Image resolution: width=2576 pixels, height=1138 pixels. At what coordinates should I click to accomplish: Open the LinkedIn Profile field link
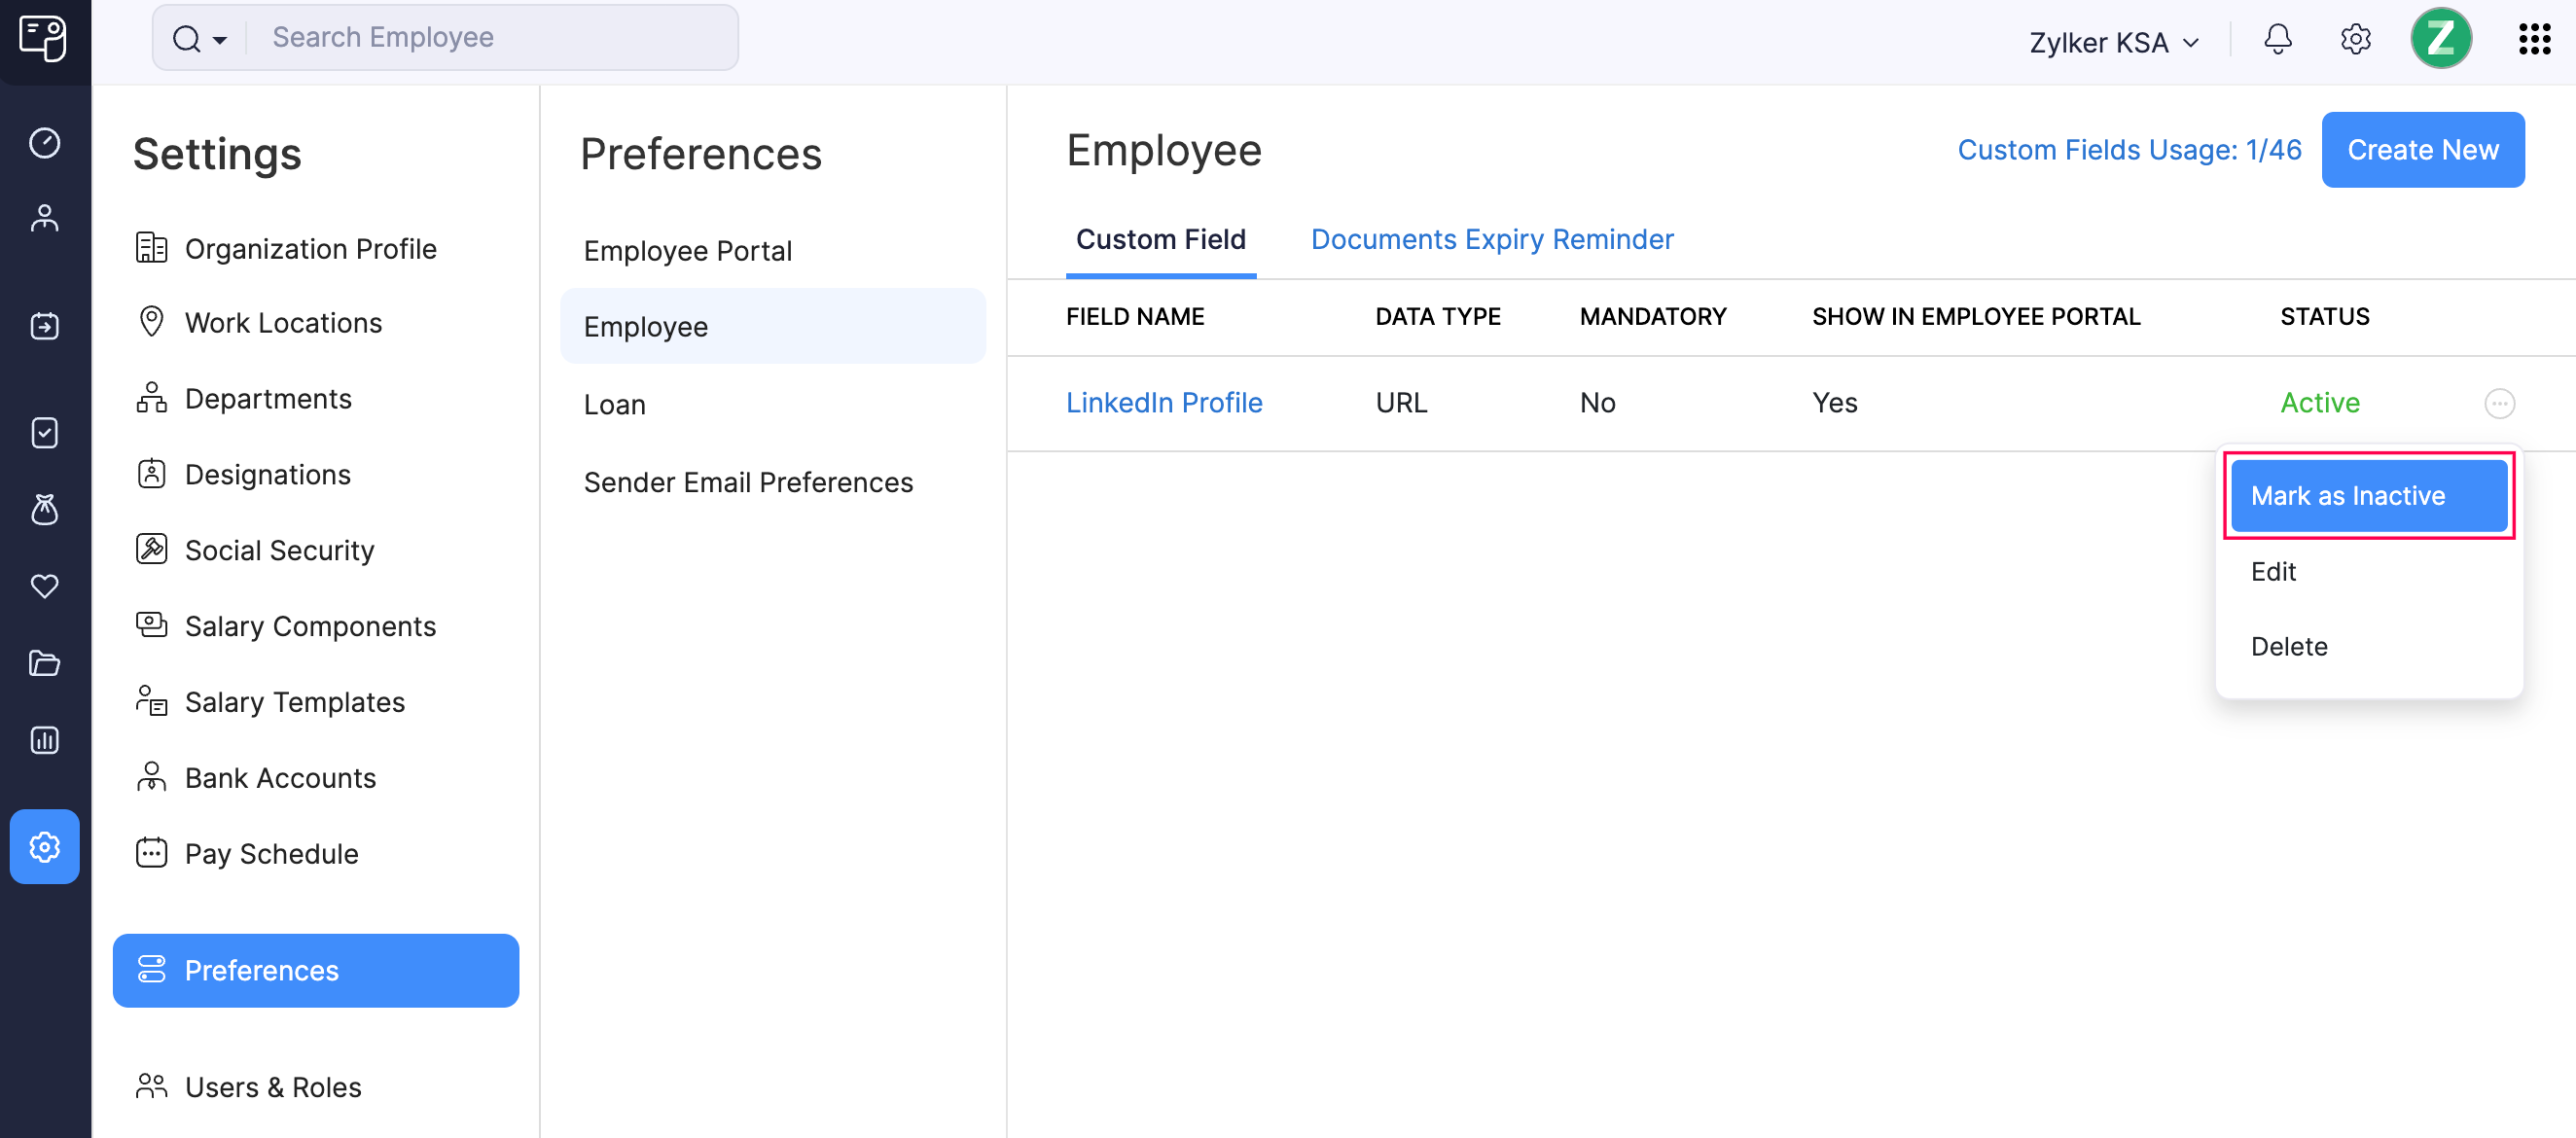pos(1164,401)
